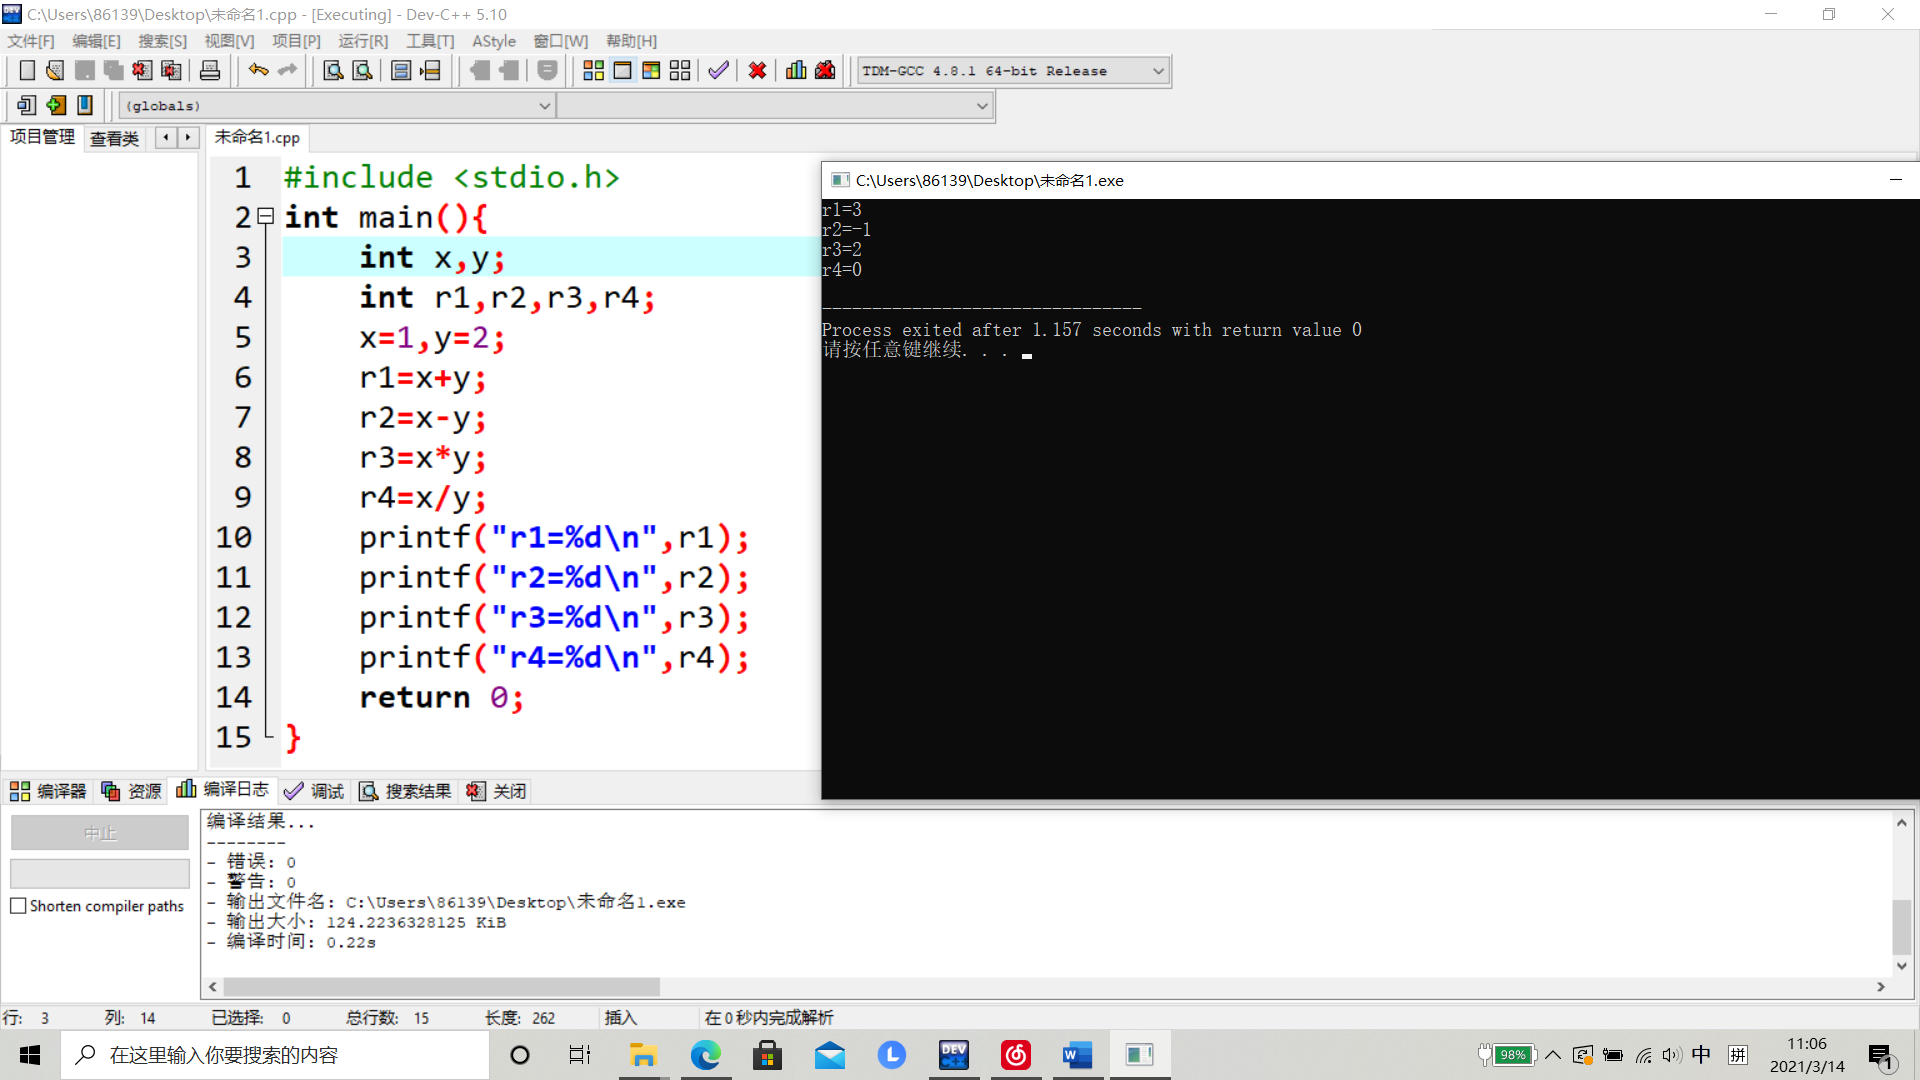Enable Shorten compiler paths checkbox
1920x1080 pixels.
click(x=18, y=906)
